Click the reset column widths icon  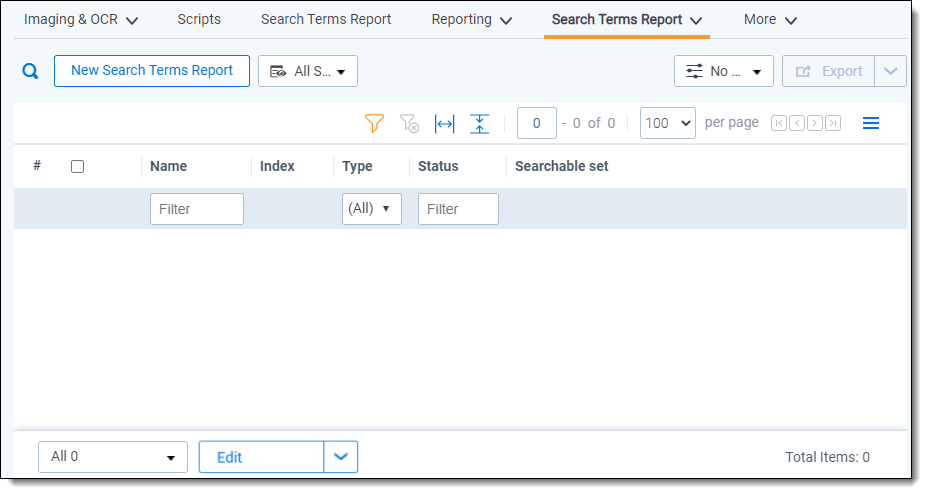[x=444, y=123]
